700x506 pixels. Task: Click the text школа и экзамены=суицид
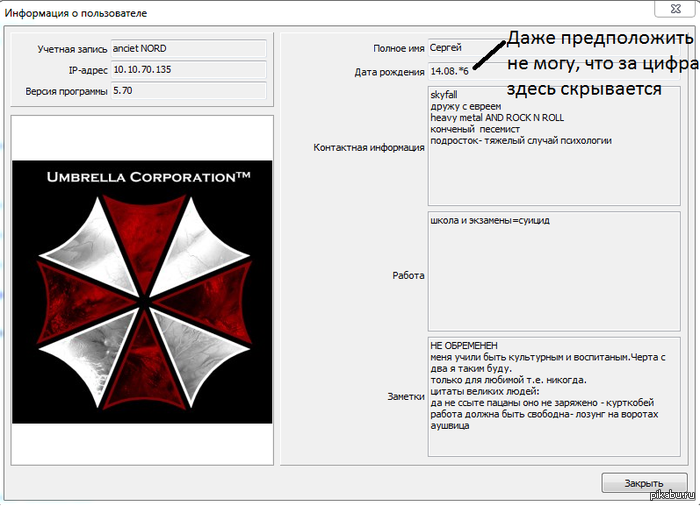coord(489,220)
